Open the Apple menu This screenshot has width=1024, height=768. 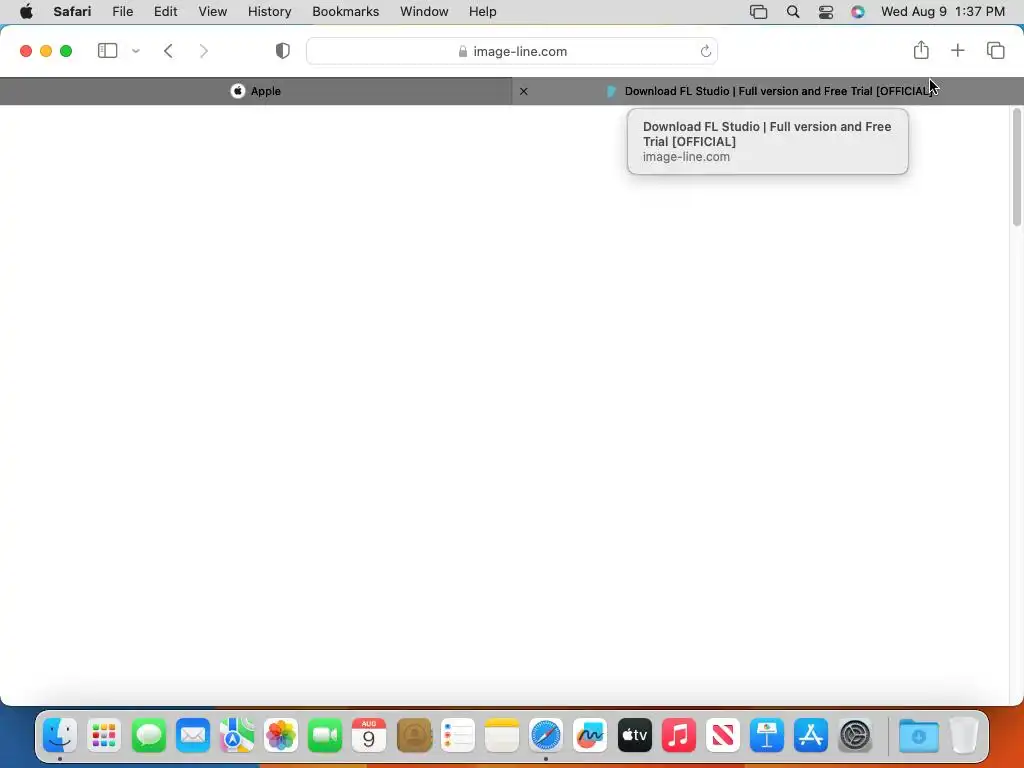[x=26, y=12]
